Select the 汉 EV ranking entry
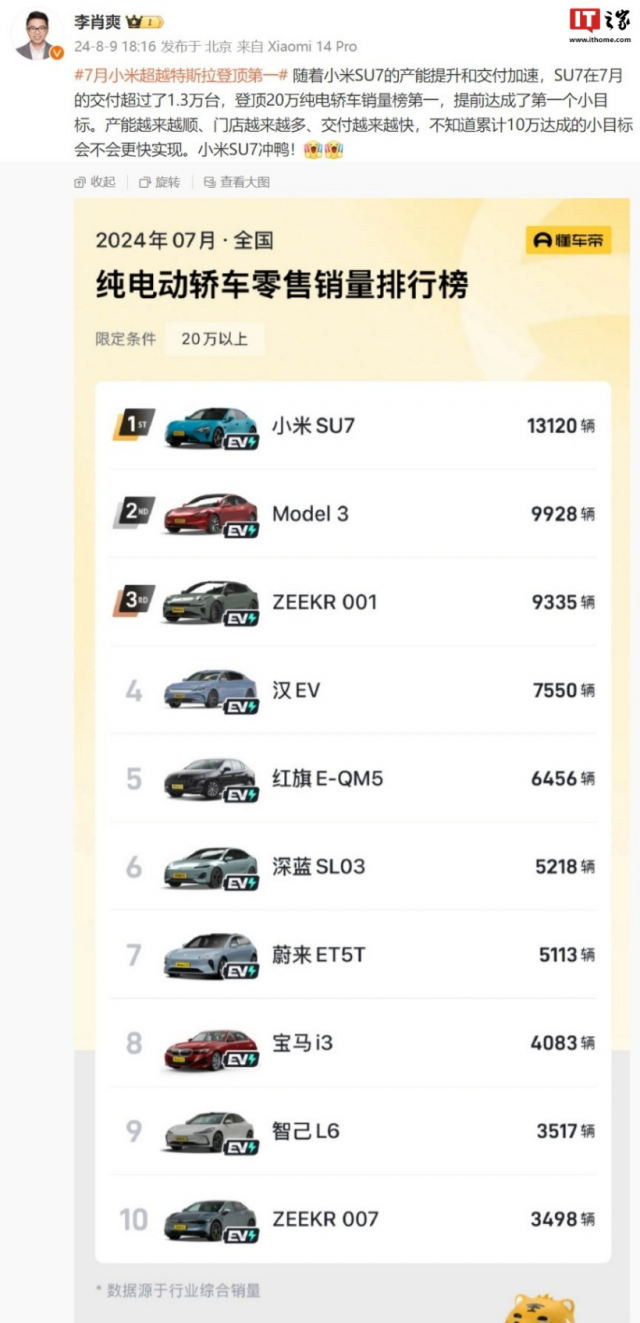Image resolution: width=640 pixels, height=1323 pixels. (353, 690)
